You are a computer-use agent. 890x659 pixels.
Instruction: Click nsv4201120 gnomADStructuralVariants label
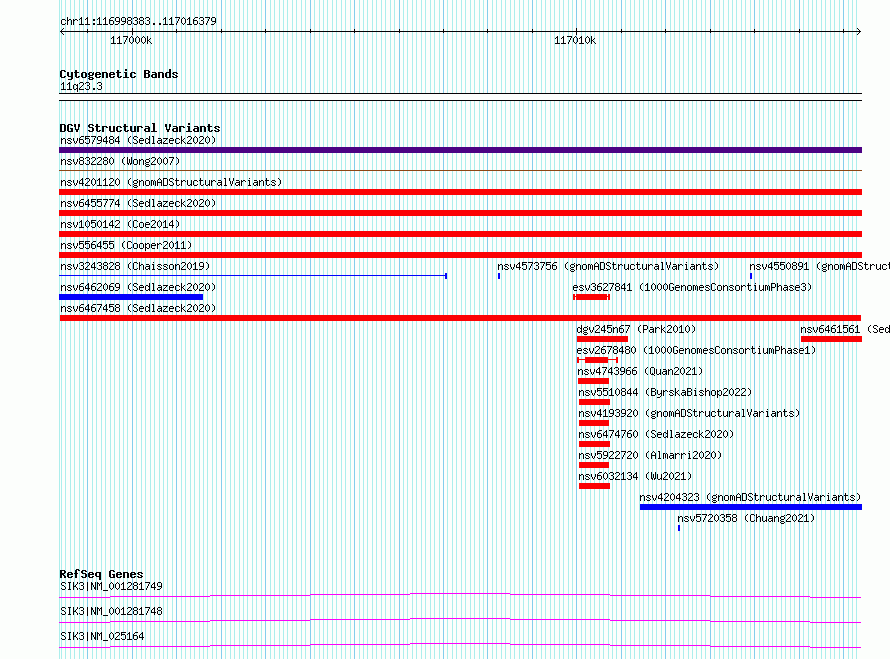point(171,182)
